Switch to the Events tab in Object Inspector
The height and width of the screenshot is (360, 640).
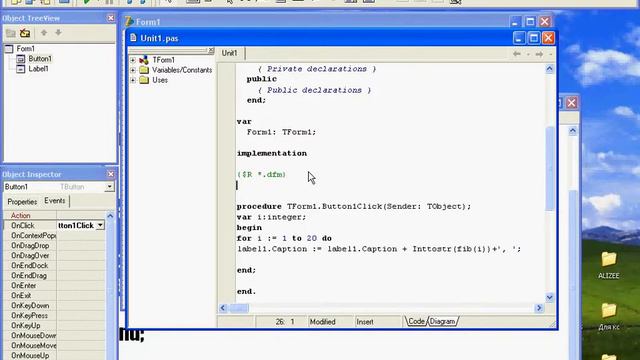55,201
